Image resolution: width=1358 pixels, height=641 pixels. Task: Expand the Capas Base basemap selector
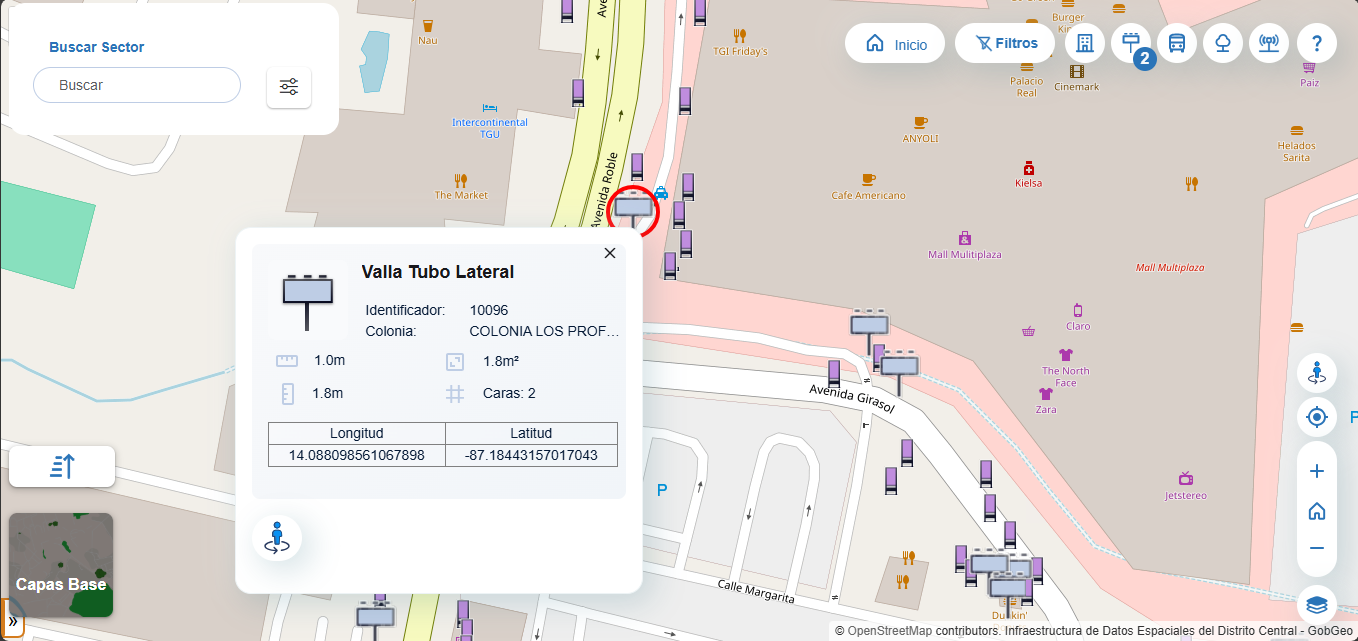pyautogui.click(x=61, y=565)
